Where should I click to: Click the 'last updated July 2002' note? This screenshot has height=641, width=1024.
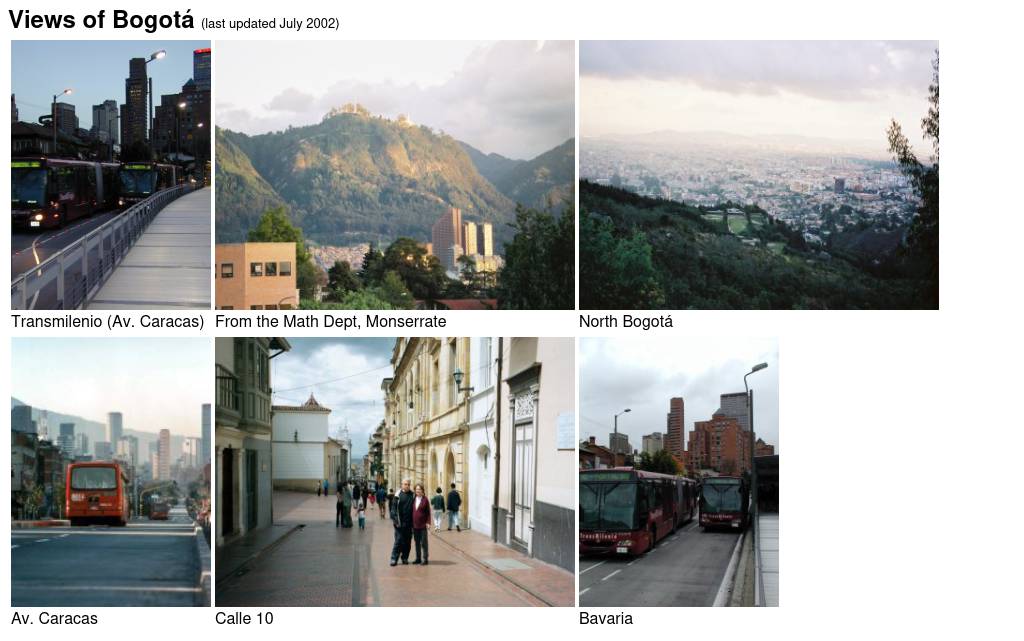point(270,23)
